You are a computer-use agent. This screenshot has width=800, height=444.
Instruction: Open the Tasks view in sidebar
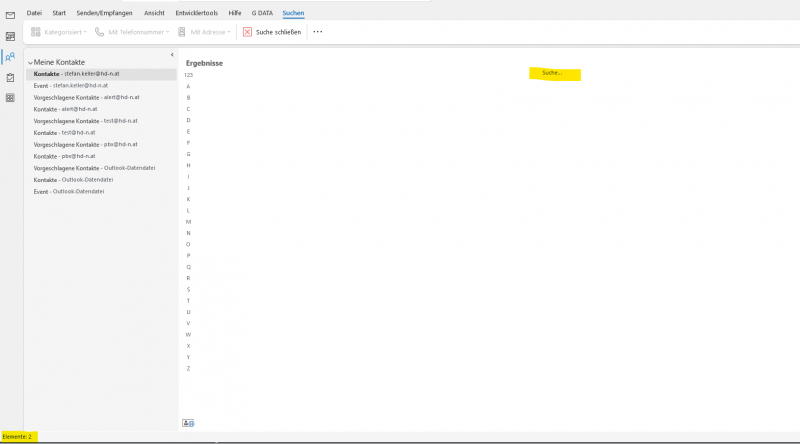(10, 77)
